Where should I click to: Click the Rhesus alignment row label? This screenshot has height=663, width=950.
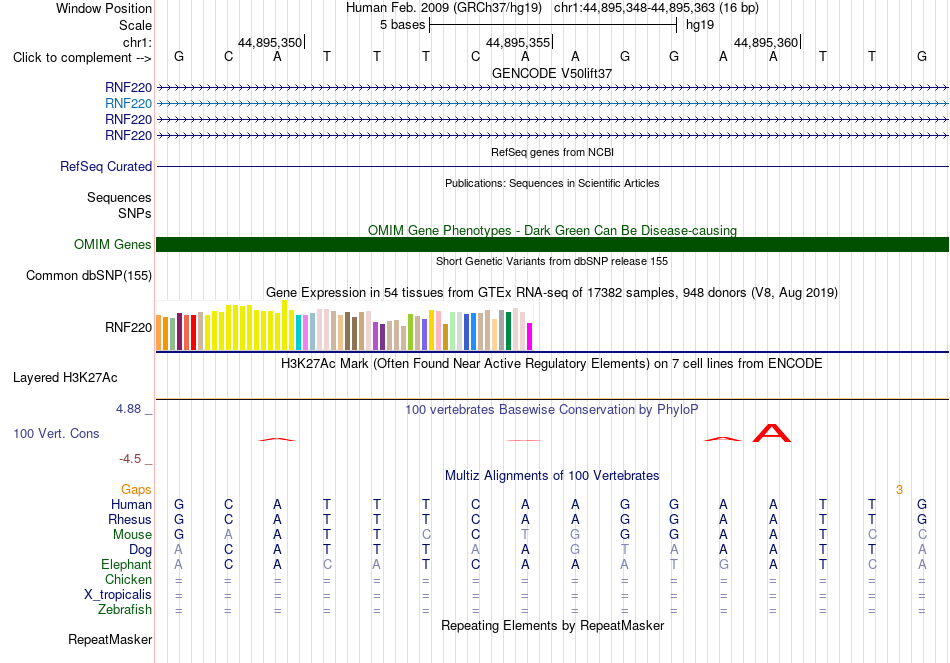(x=130, y=520)
